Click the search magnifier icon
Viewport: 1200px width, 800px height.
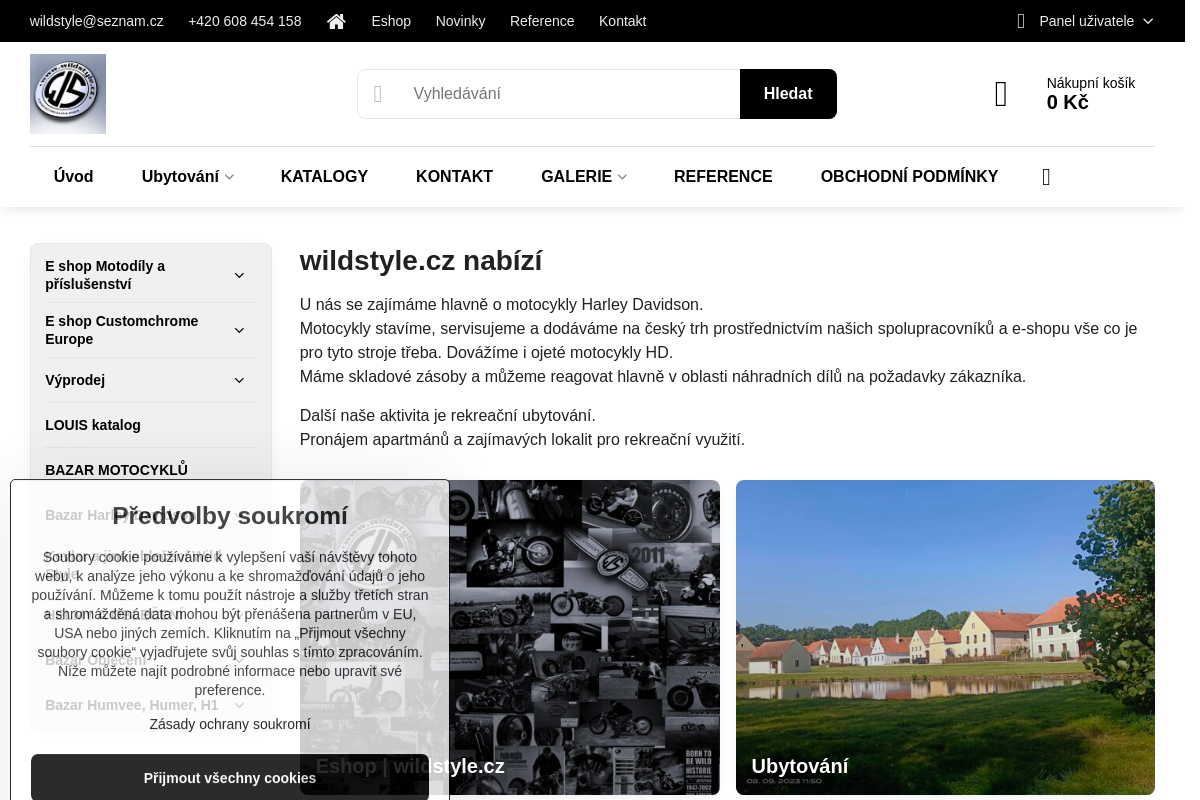coord(378,94)
